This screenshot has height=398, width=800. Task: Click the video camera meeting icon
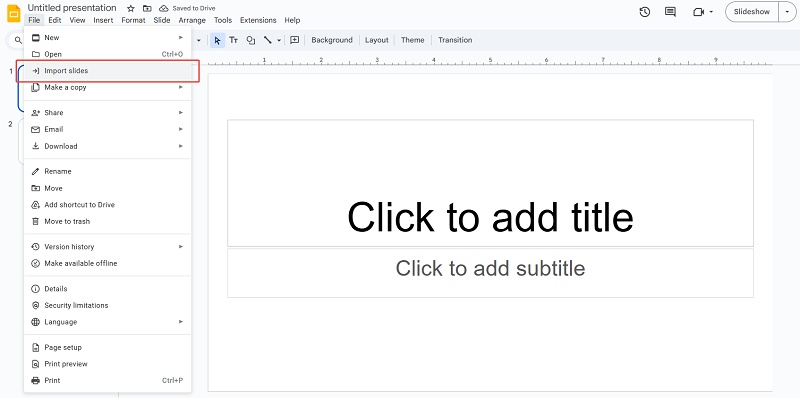pos(698,12)
